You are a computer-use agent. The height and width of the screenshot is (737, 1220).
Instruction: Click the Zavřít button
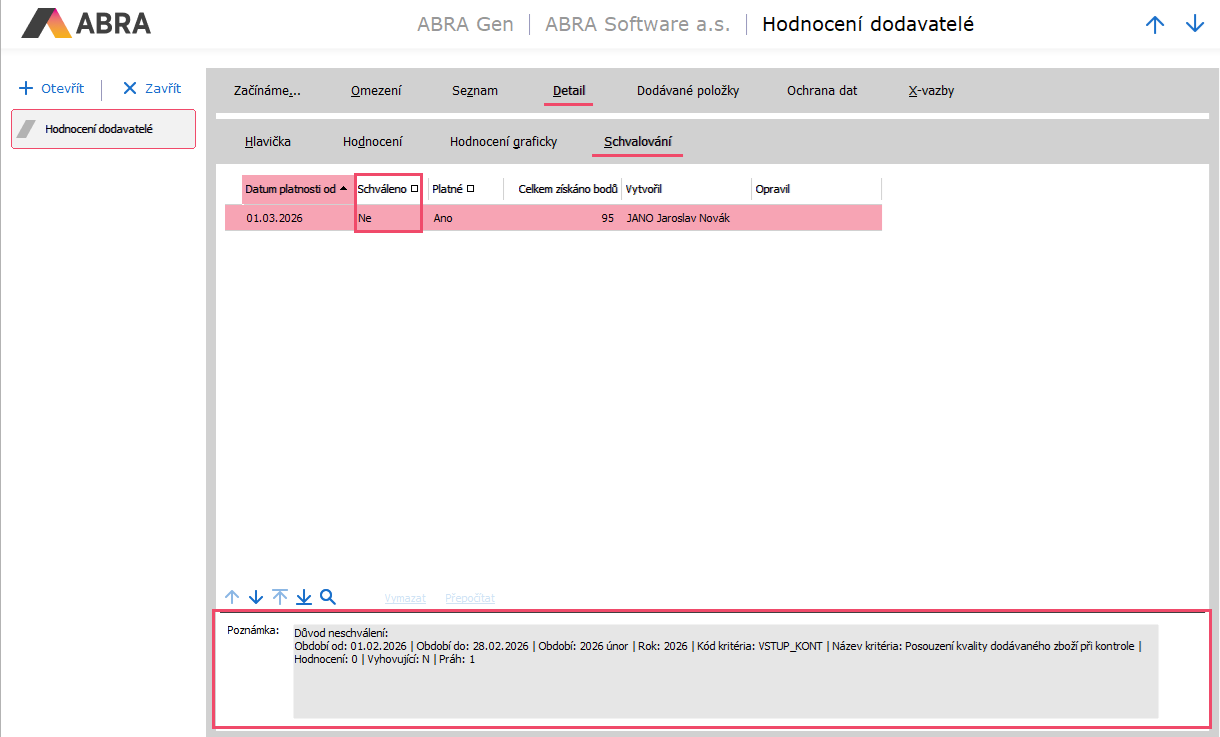pos(152,89)
